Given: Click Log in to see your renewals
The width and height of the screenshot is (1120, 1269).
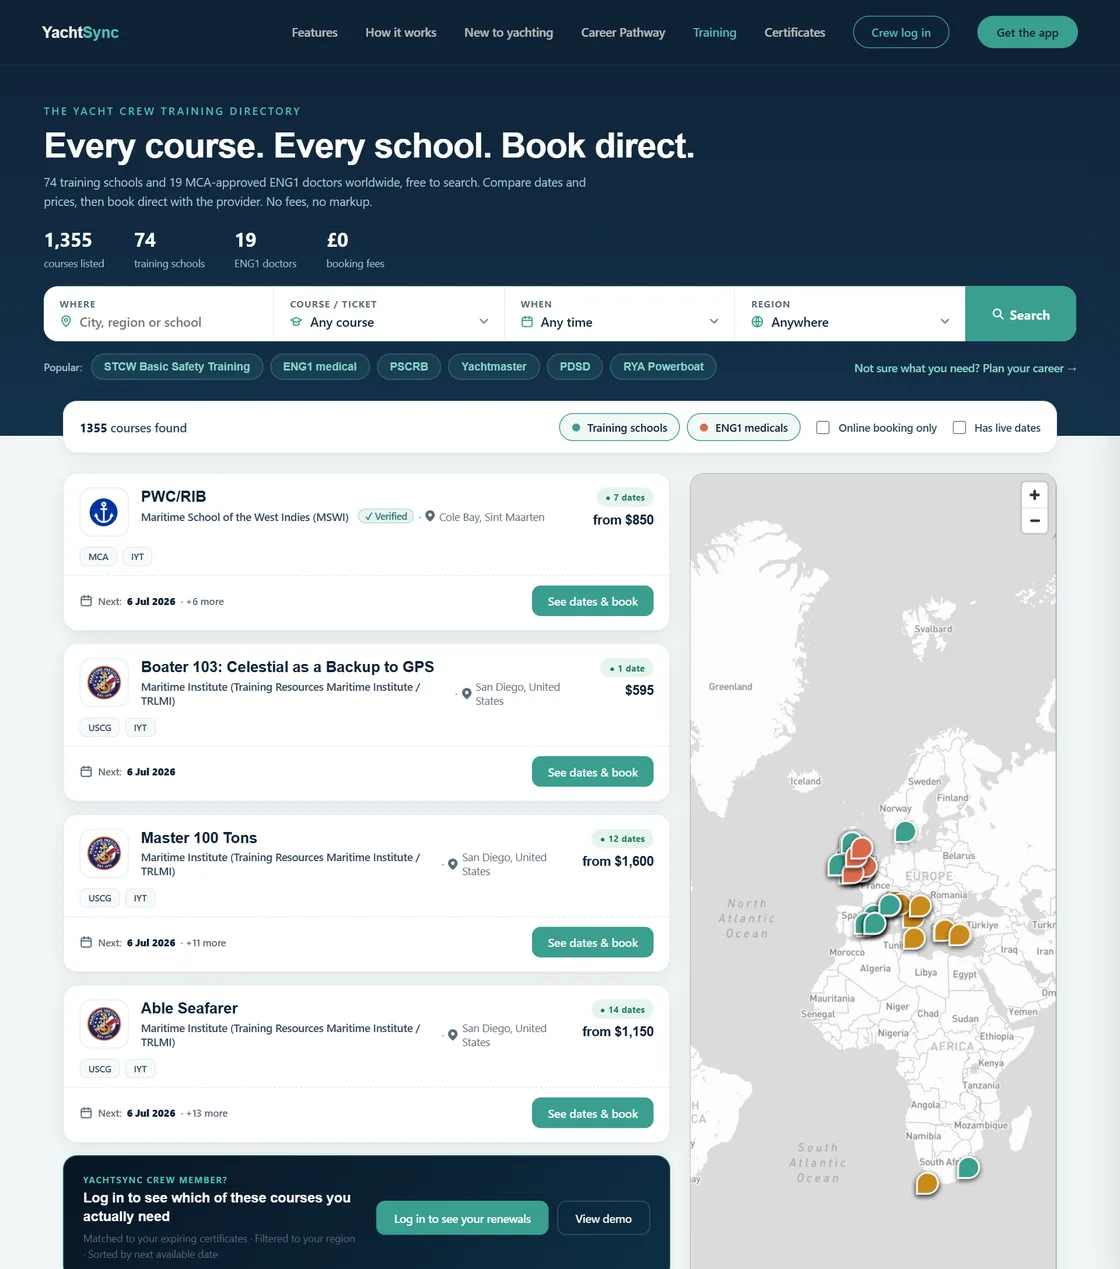Looking at the screenshot, I should point(463,1218).
